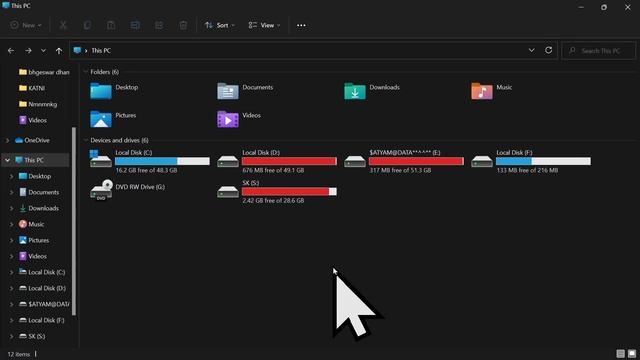640x360 pixels.
Task: Select Pictures in sidebar tree
Action: pos(34,240)
